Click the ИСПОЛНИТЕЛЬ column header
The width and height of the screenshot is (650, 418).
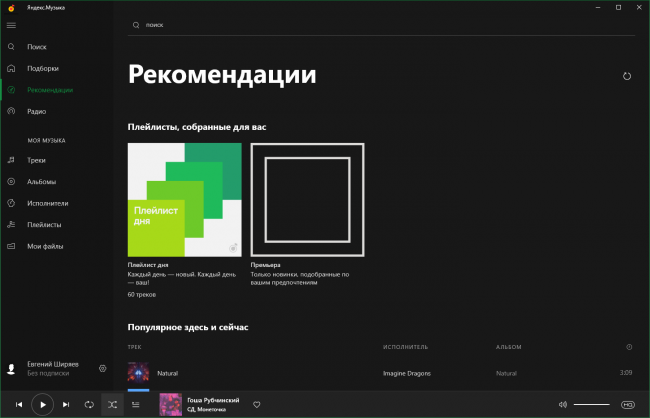(405, 347)
